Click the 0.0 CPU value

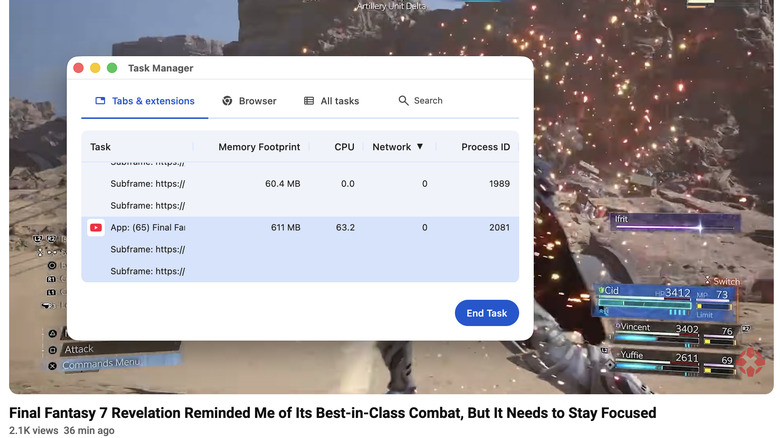click(x=348, y=184)
